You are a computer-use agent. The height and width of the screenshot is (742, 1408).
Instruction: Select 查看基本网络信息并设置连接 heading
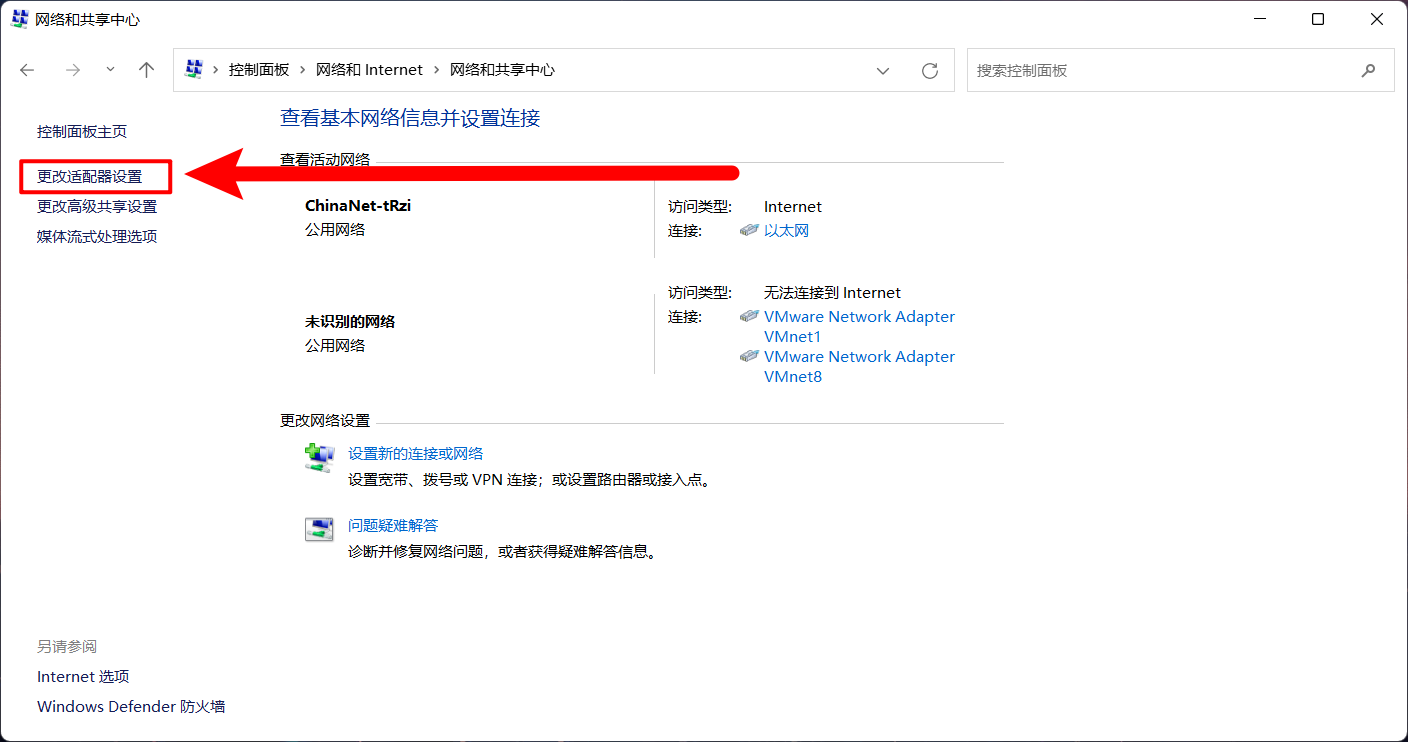(x=410, y=118)
